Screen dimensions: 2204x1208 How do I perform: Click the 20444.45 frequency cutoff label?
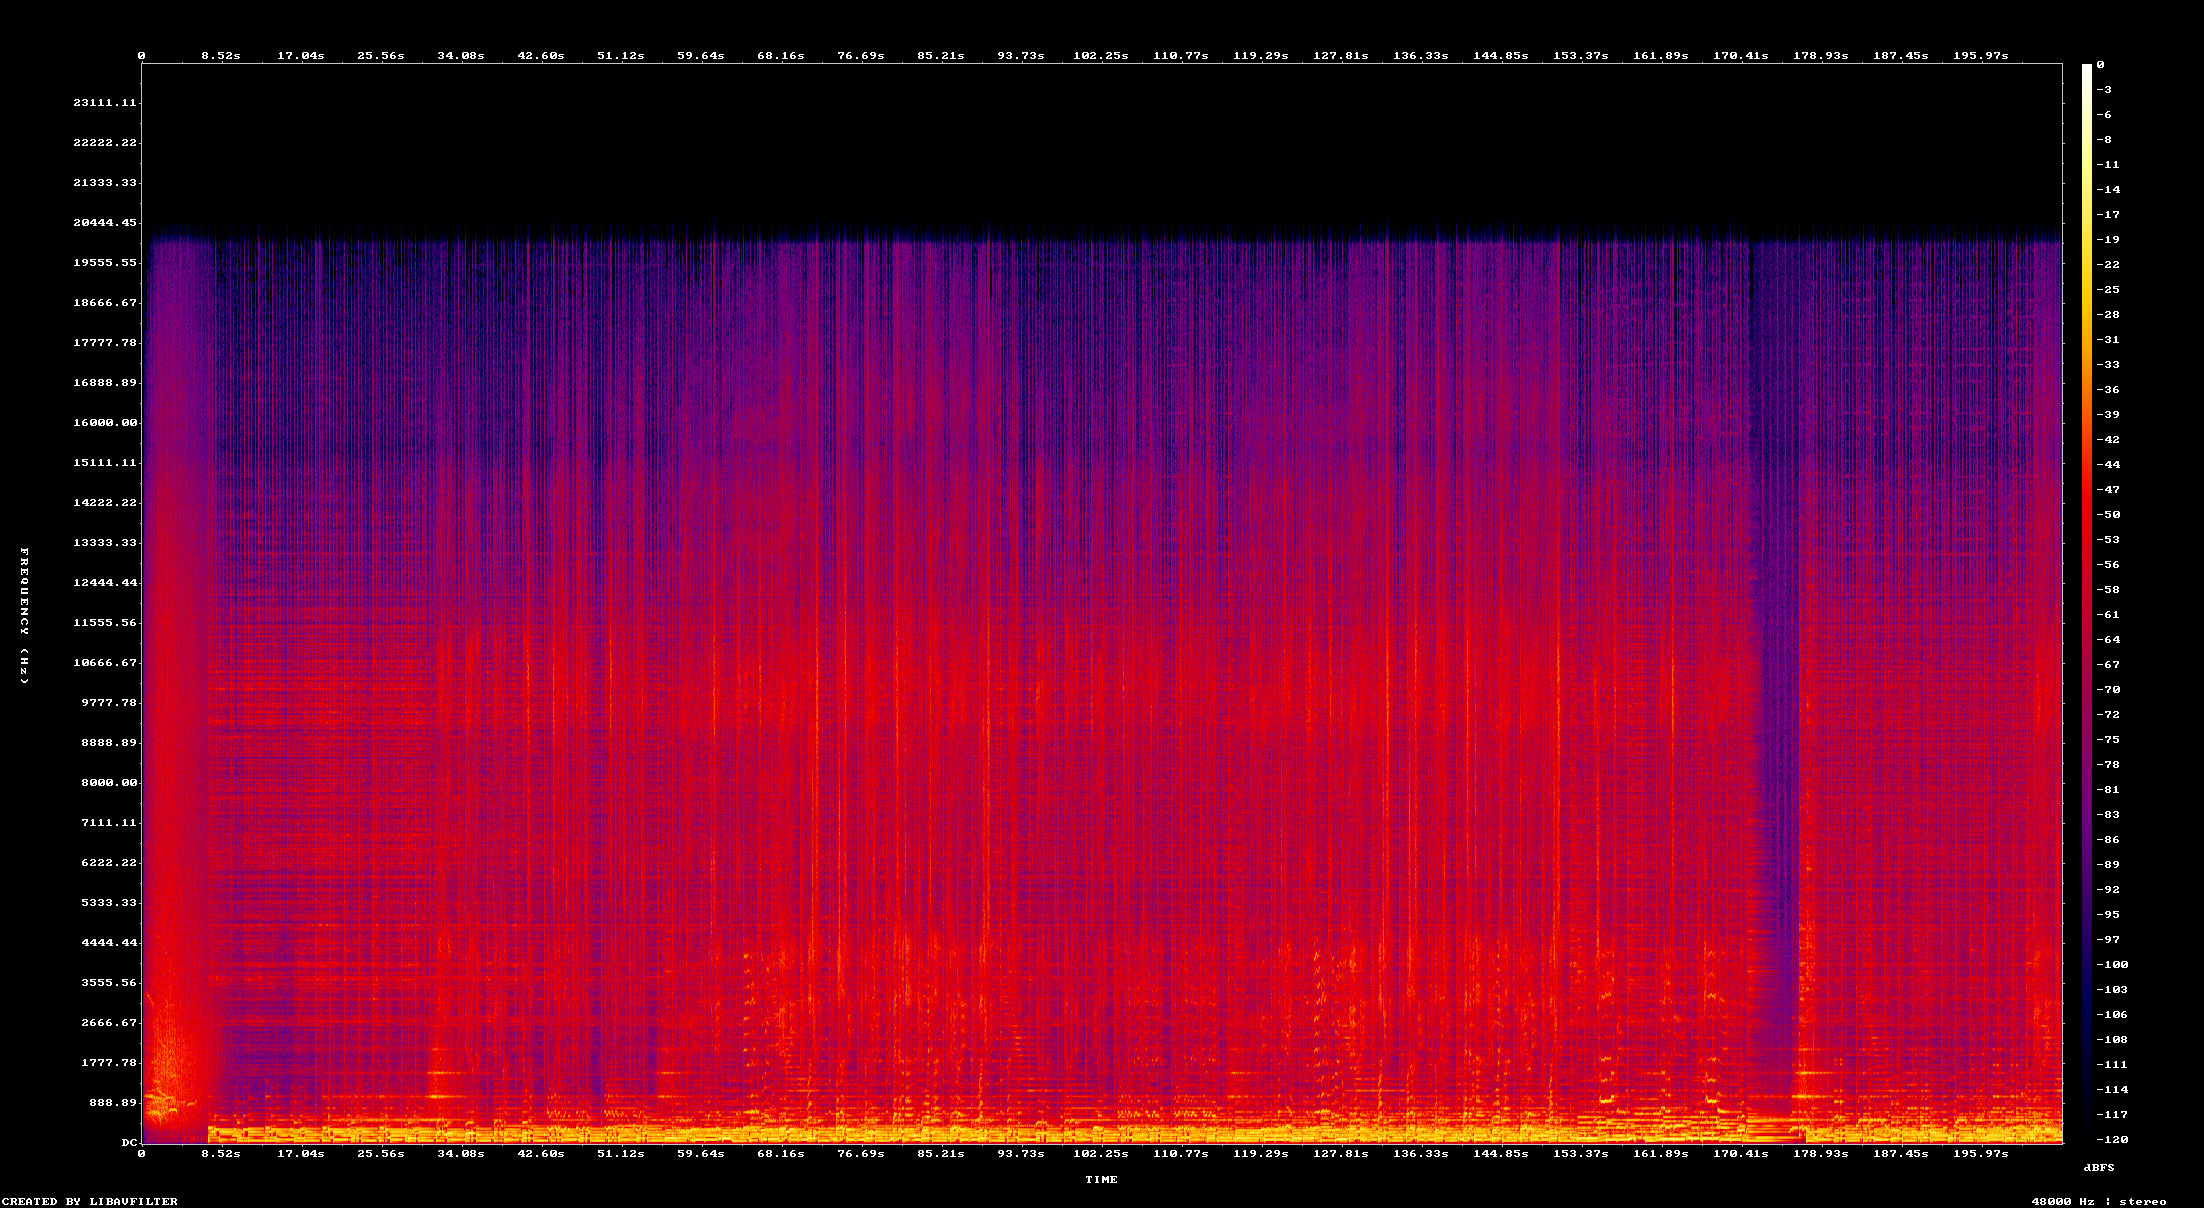pyautogui.click(x=105, y=223)
